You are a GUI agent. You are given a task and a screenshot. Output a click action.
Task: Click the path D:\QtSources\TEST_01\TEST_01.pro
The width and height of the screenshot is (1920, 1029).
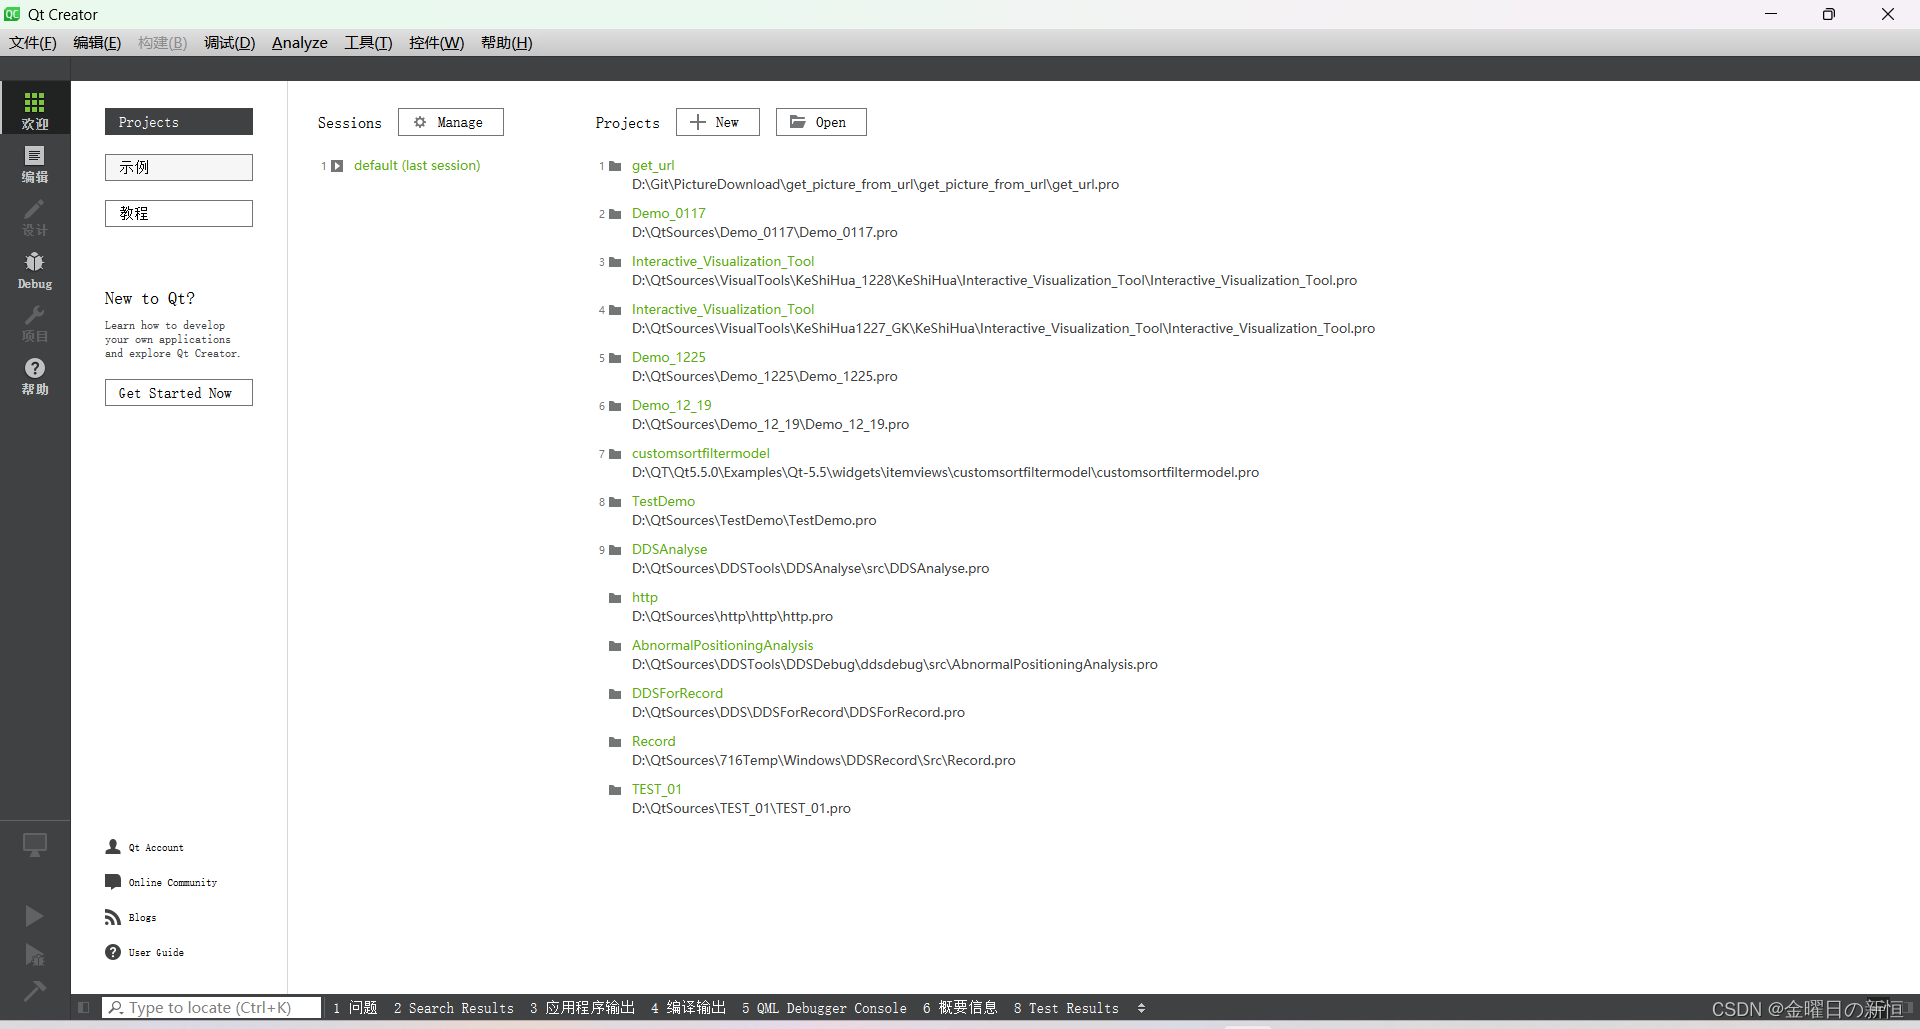point(741,809)
